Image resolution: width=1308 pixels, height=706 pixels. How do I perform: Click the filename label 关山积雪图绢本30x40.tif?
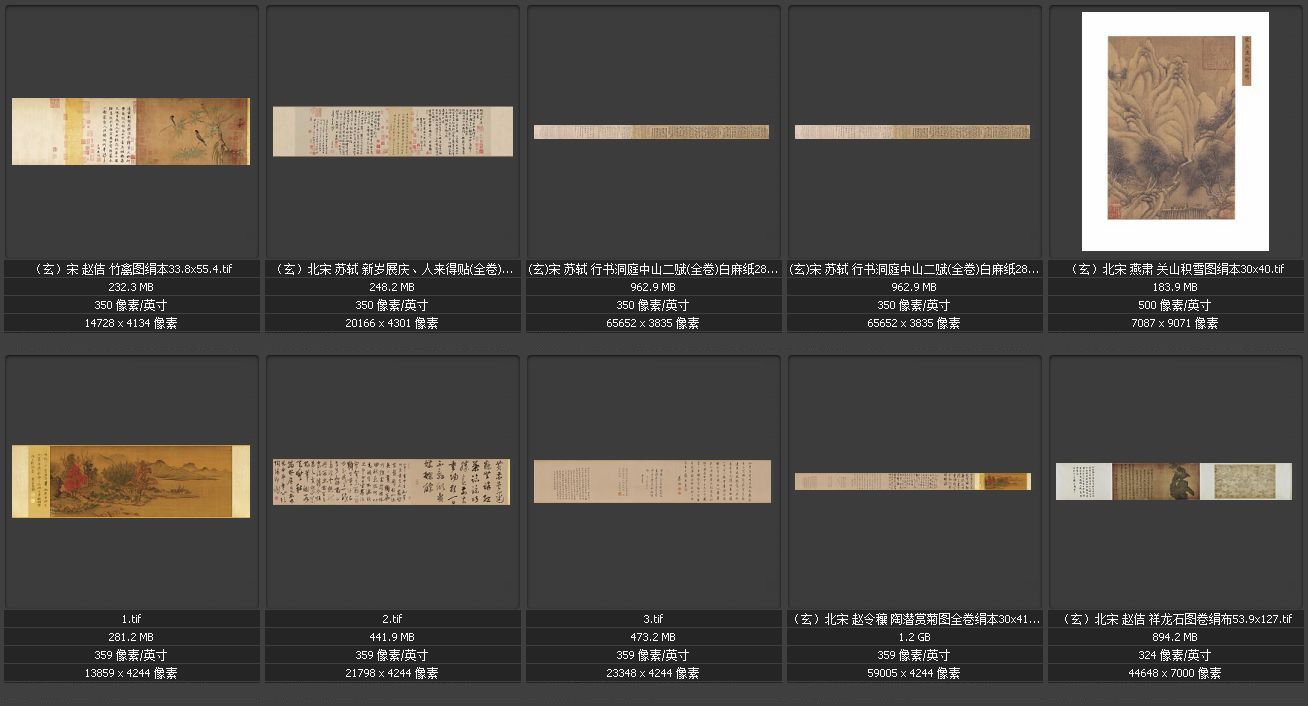pyautogui.click(x=1176, y=269)
